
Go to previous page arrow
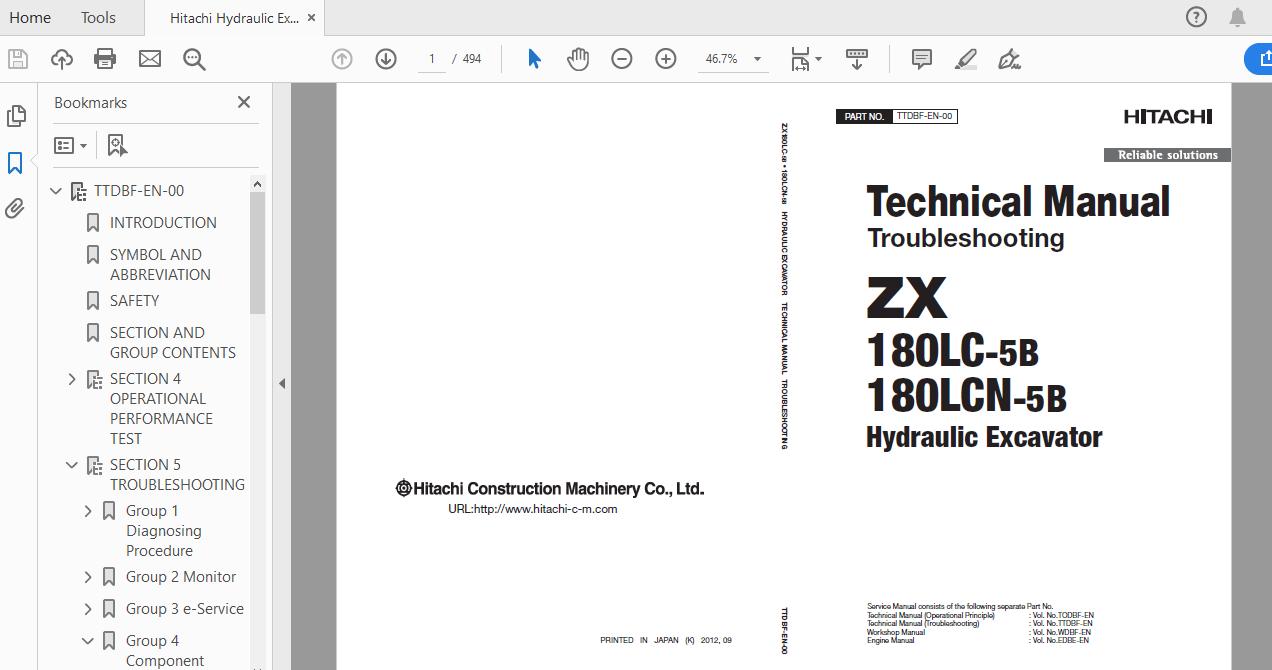click(342, 59)
